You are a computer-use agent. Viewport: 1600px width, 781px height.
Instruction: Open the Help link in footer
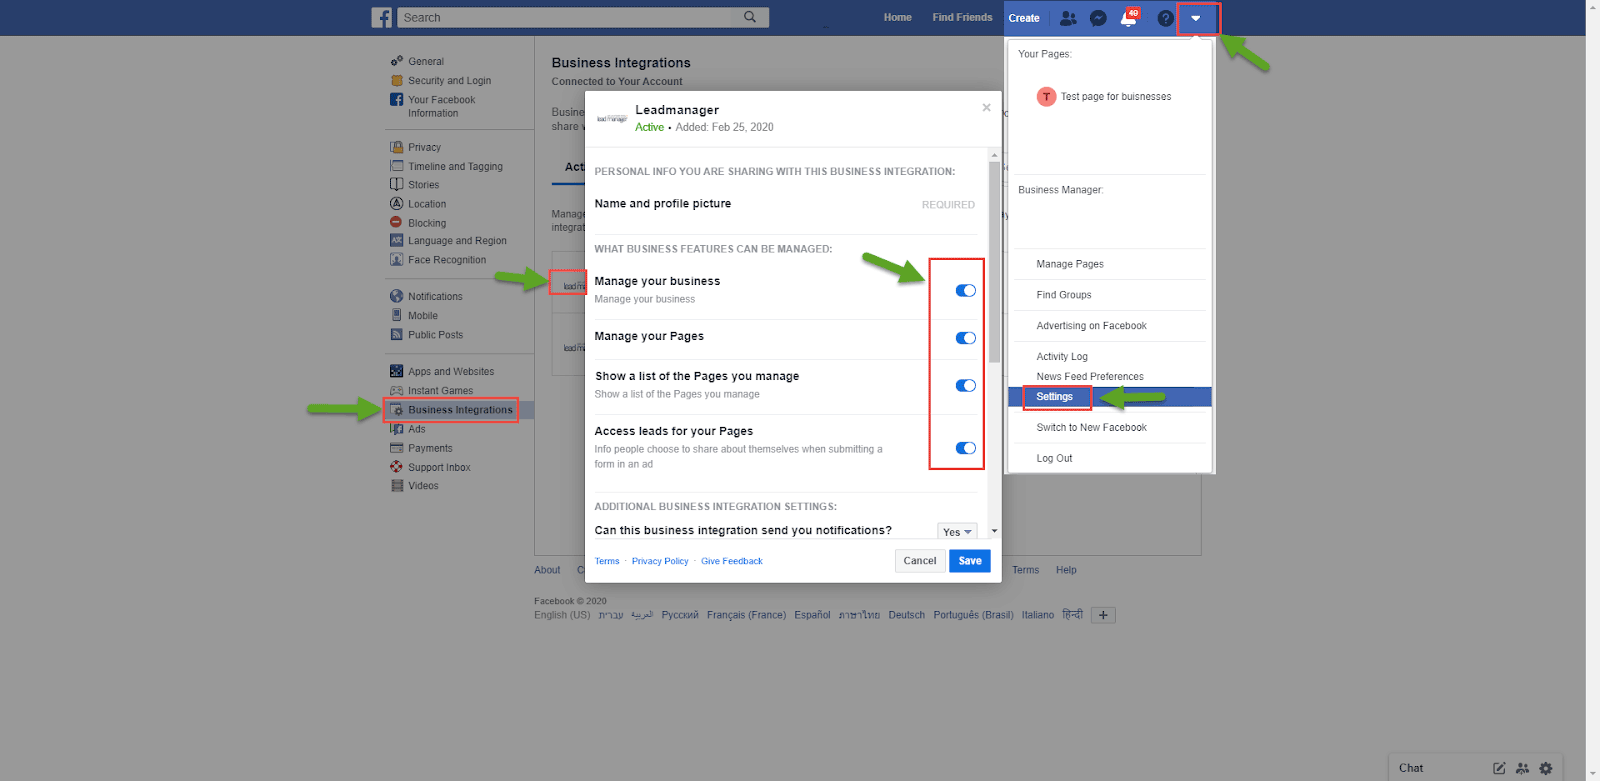click(1066, 570)
